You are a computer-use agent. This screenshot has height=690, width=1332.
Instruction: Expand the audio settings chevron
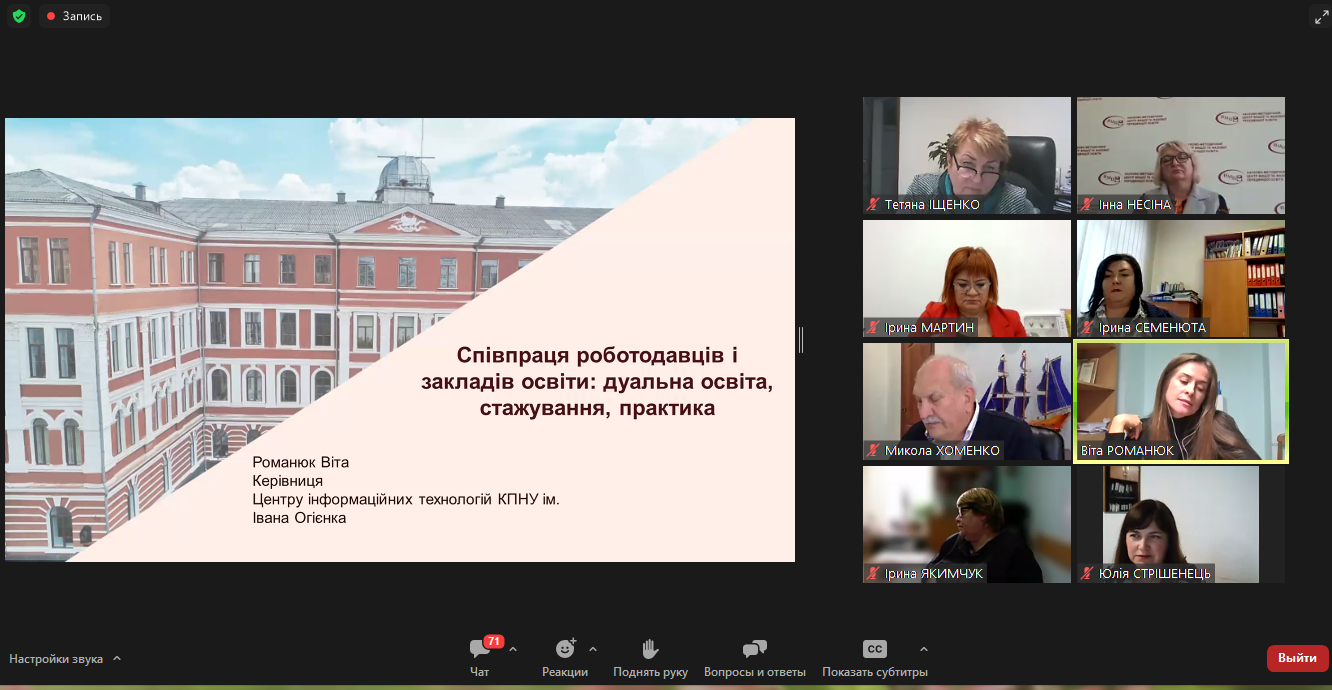[x=117, y=659]
